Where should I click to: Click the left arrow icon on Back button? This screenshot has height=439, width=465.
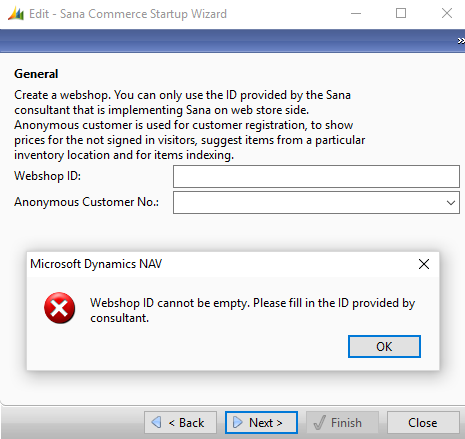[x=157, y=422]
